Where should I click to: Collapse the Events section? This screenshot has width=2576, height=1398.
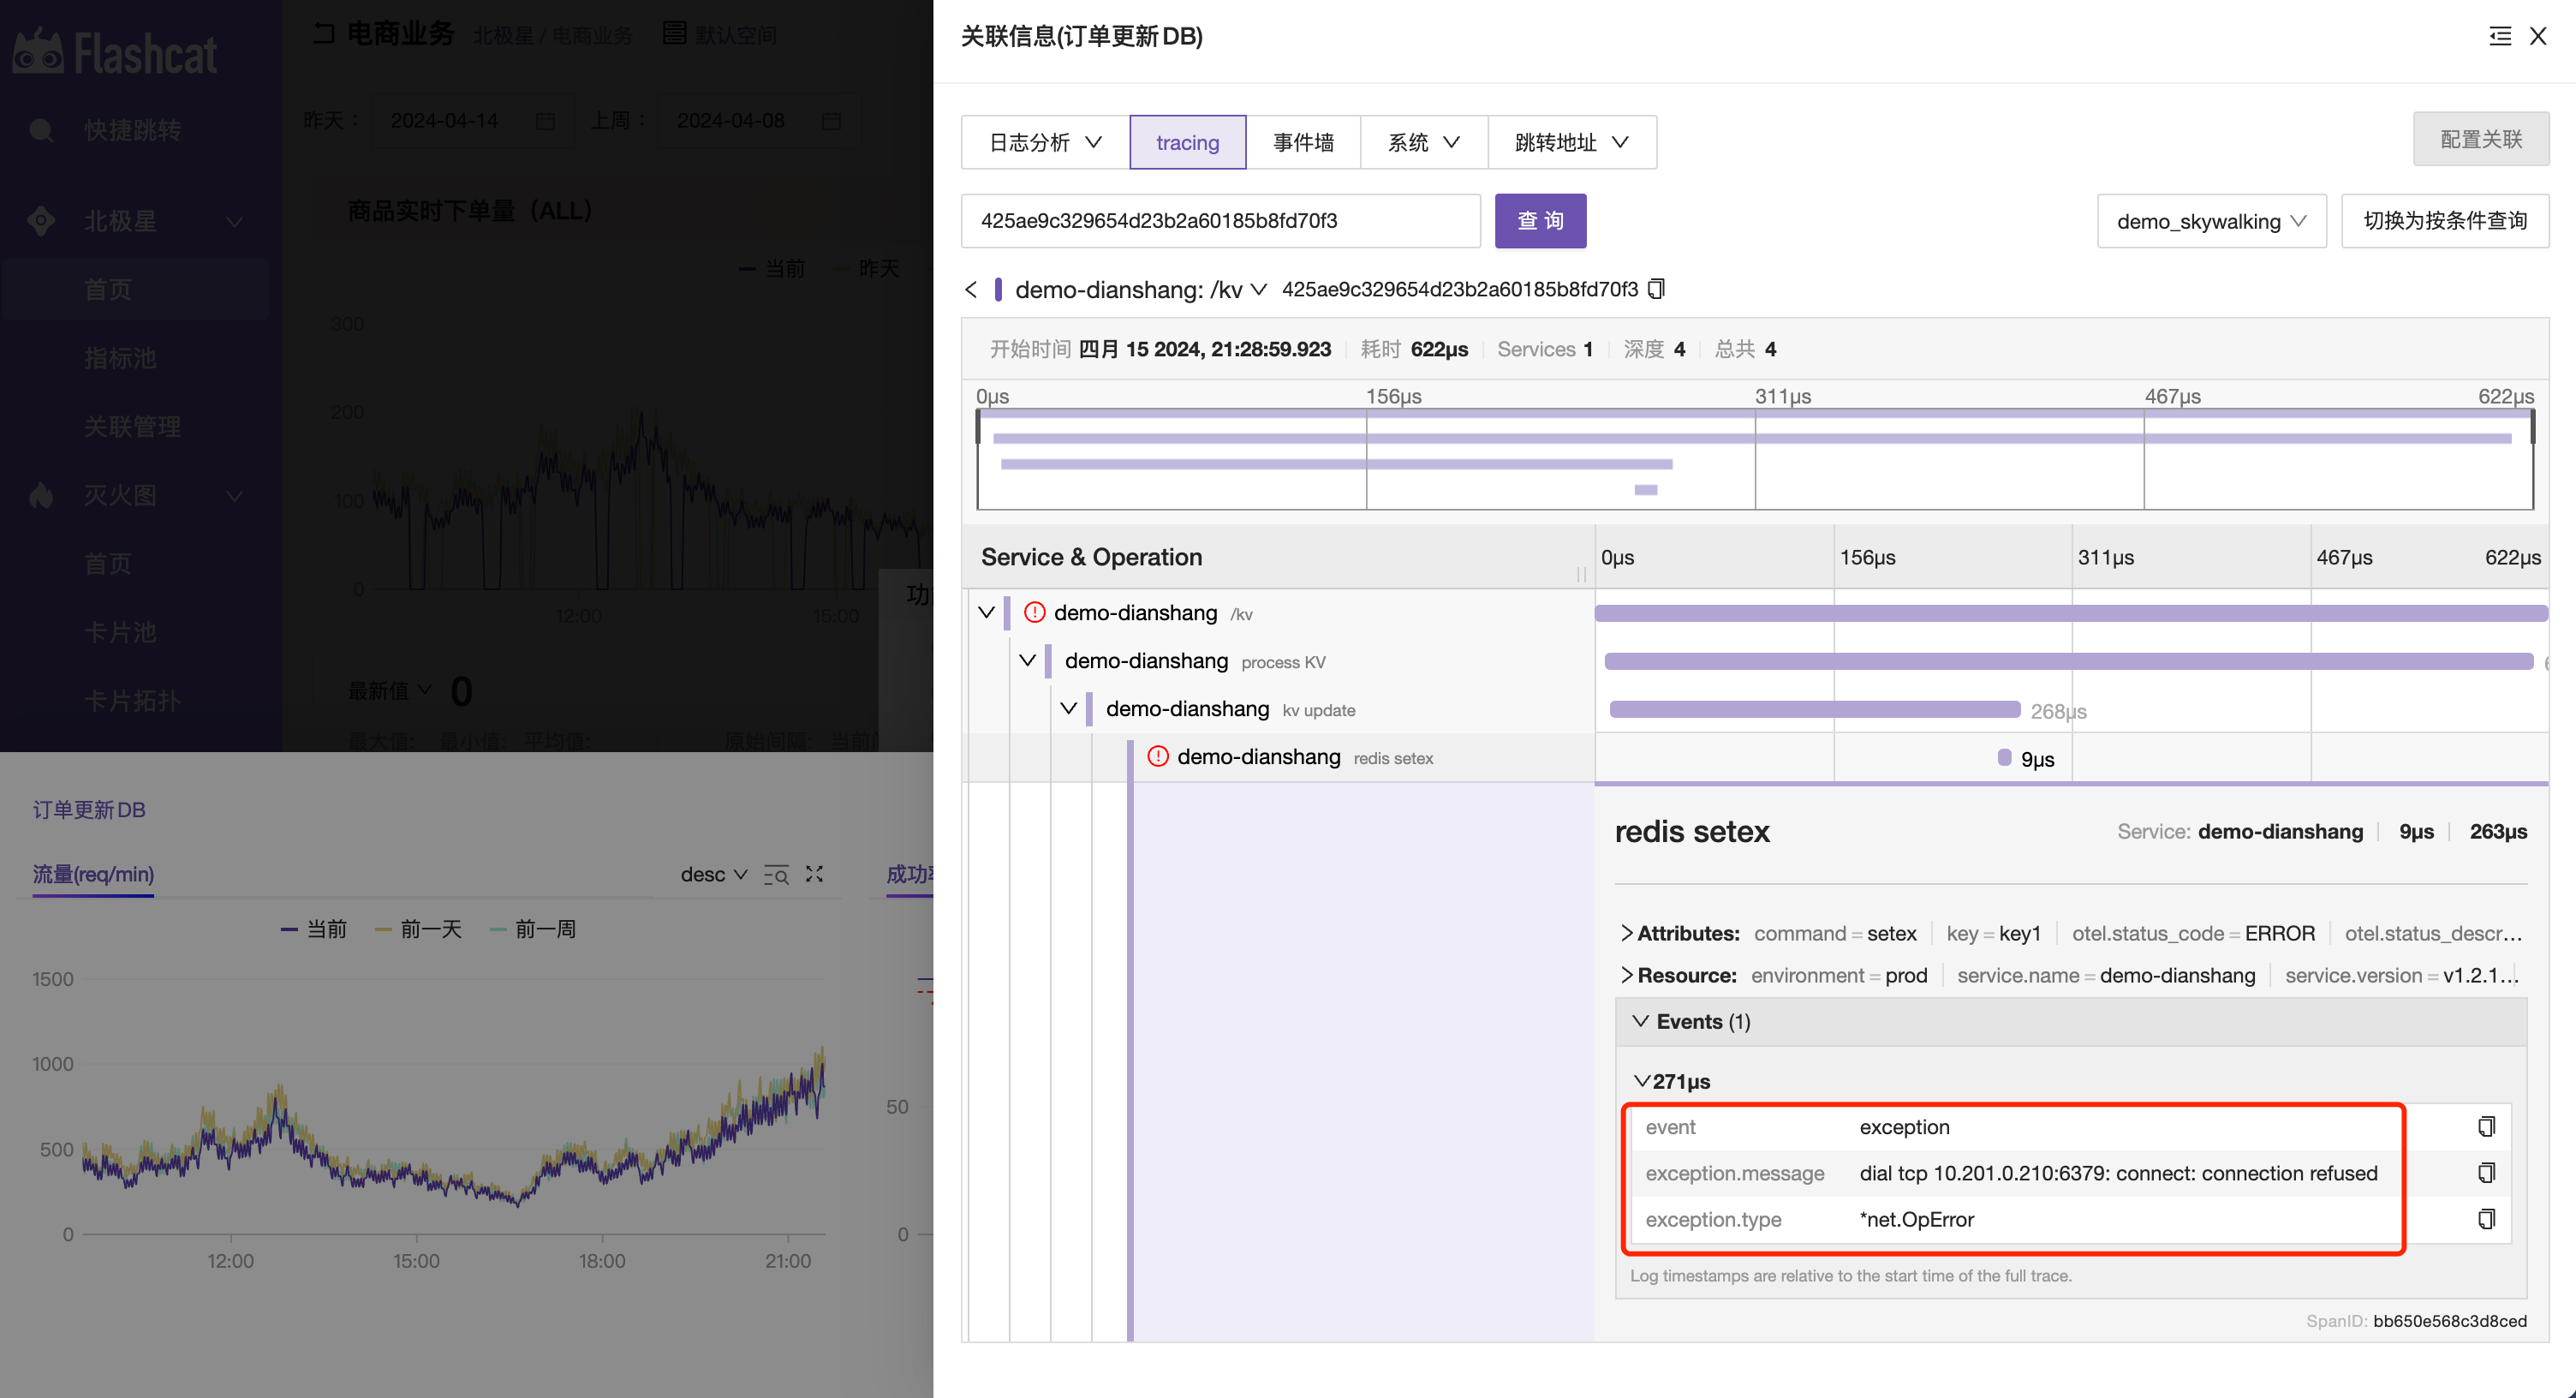1637,1021
